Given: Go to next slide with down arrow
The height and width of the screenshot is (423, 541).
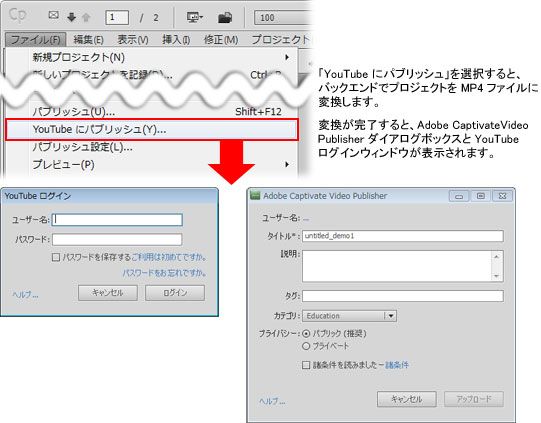Looking at the screenshot, I should [x=71, y=17].
